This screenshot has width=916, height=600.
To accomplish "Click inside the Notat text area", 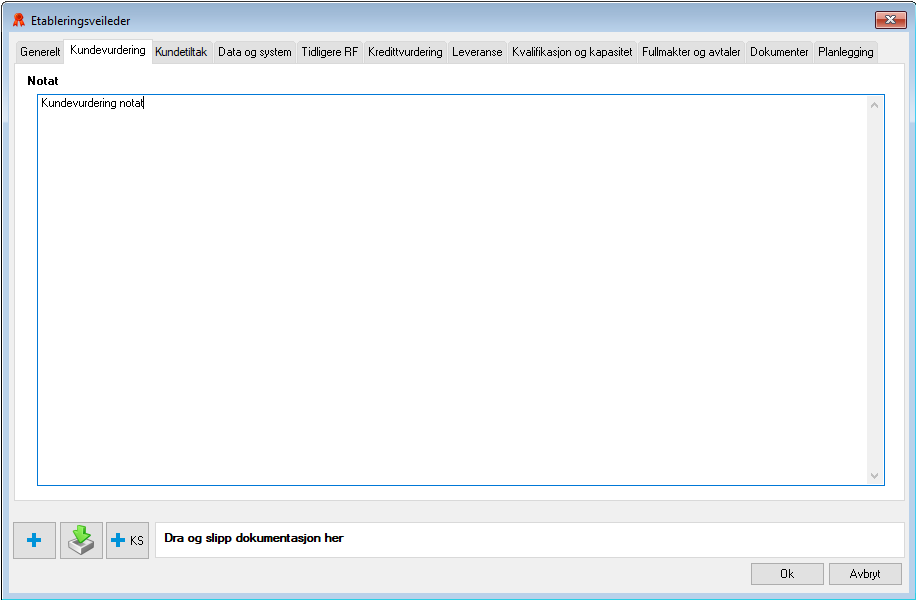I will pos(461,290).
